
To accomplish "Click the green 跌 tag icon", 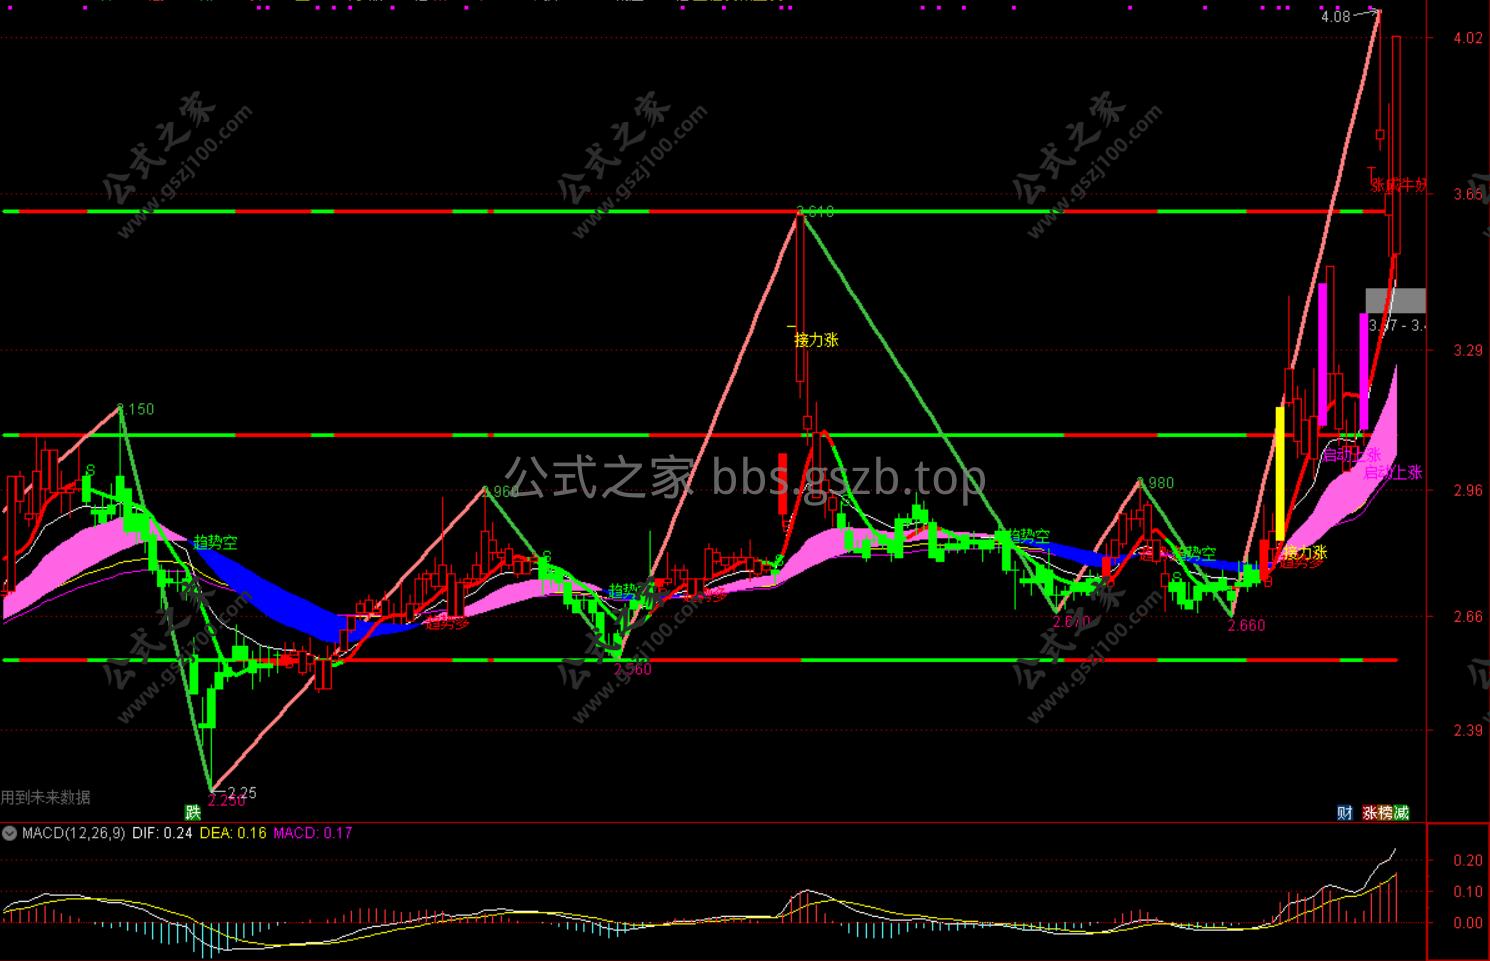I will [x=192, y=811].
